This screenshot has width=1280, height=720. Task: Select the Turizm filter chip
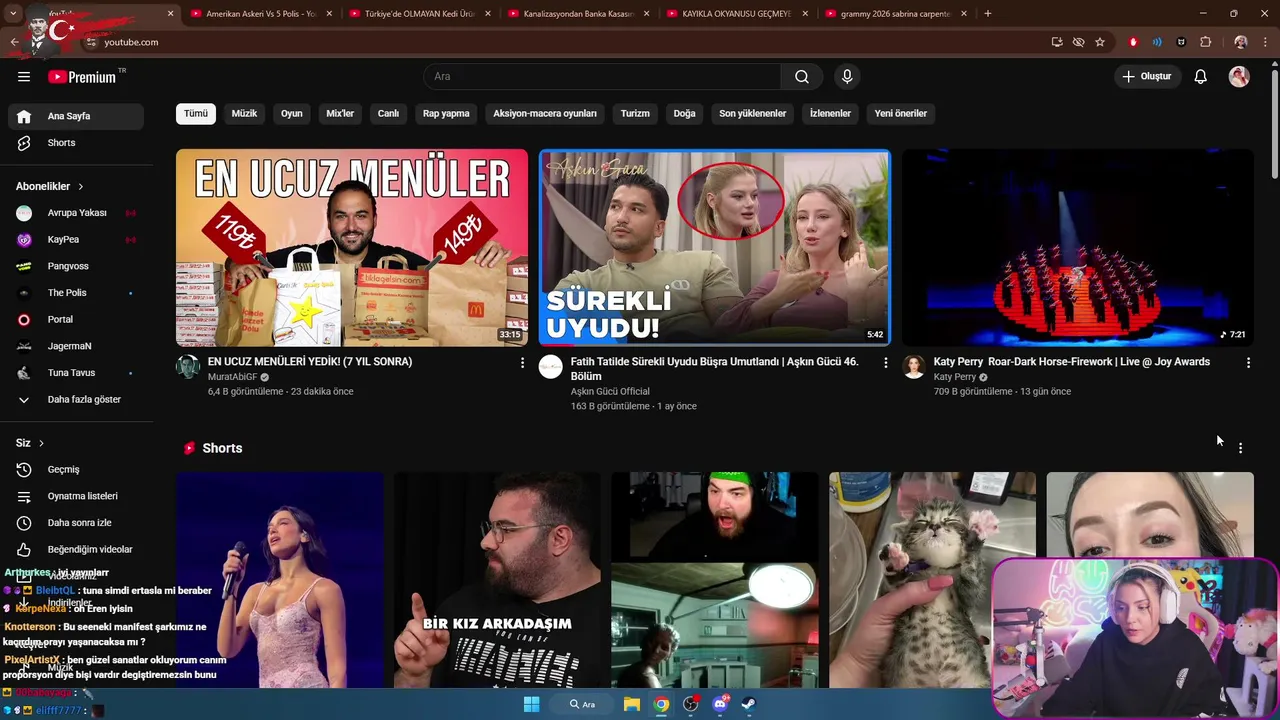coord(635,114)
